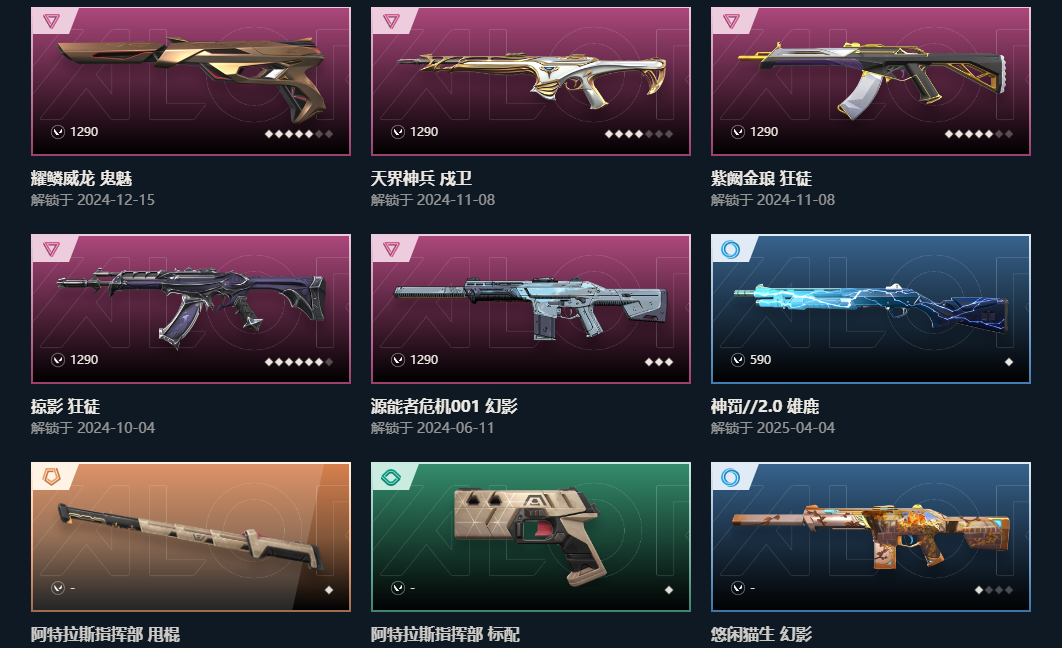Viewport: 1062px width, 648px height.
Task: Click the 神罚//2.0 雄鹿 skin title
Action: [765, 406]
